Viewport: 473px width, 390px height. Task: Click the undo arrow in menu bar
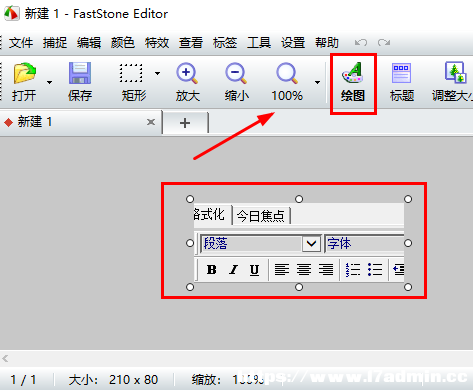(361, 43)
